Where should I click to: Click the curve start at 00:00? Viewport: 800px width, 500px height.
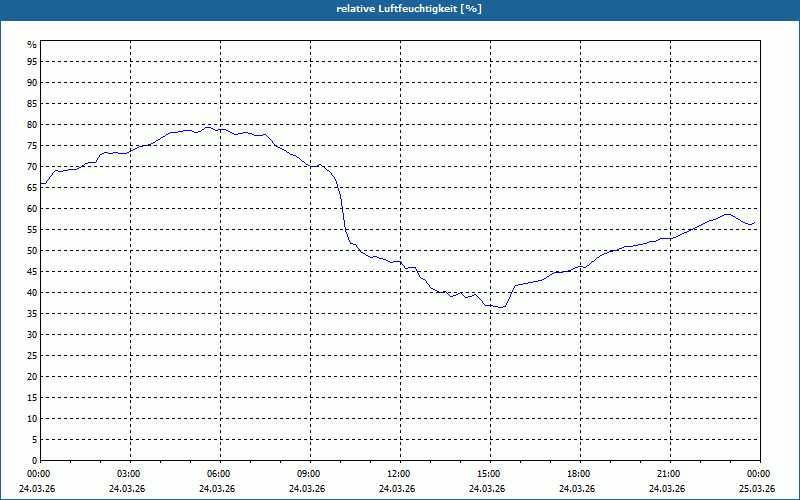click(x=41, y=184)
